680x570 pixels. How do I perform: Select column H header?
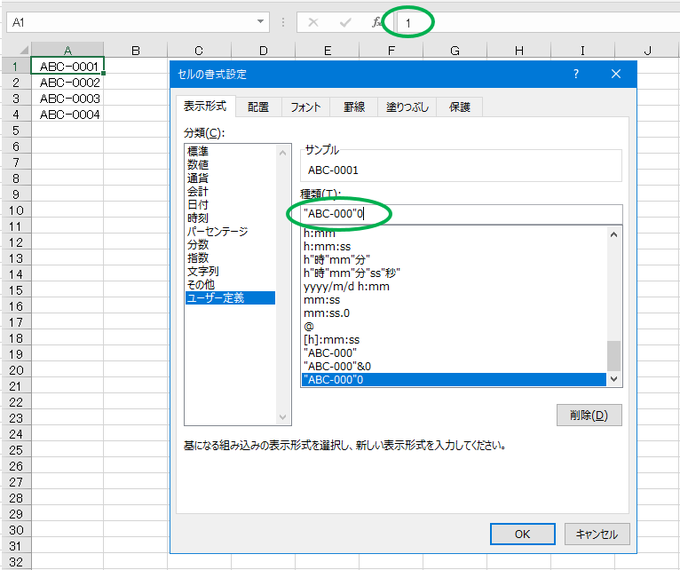coord(519,50)
